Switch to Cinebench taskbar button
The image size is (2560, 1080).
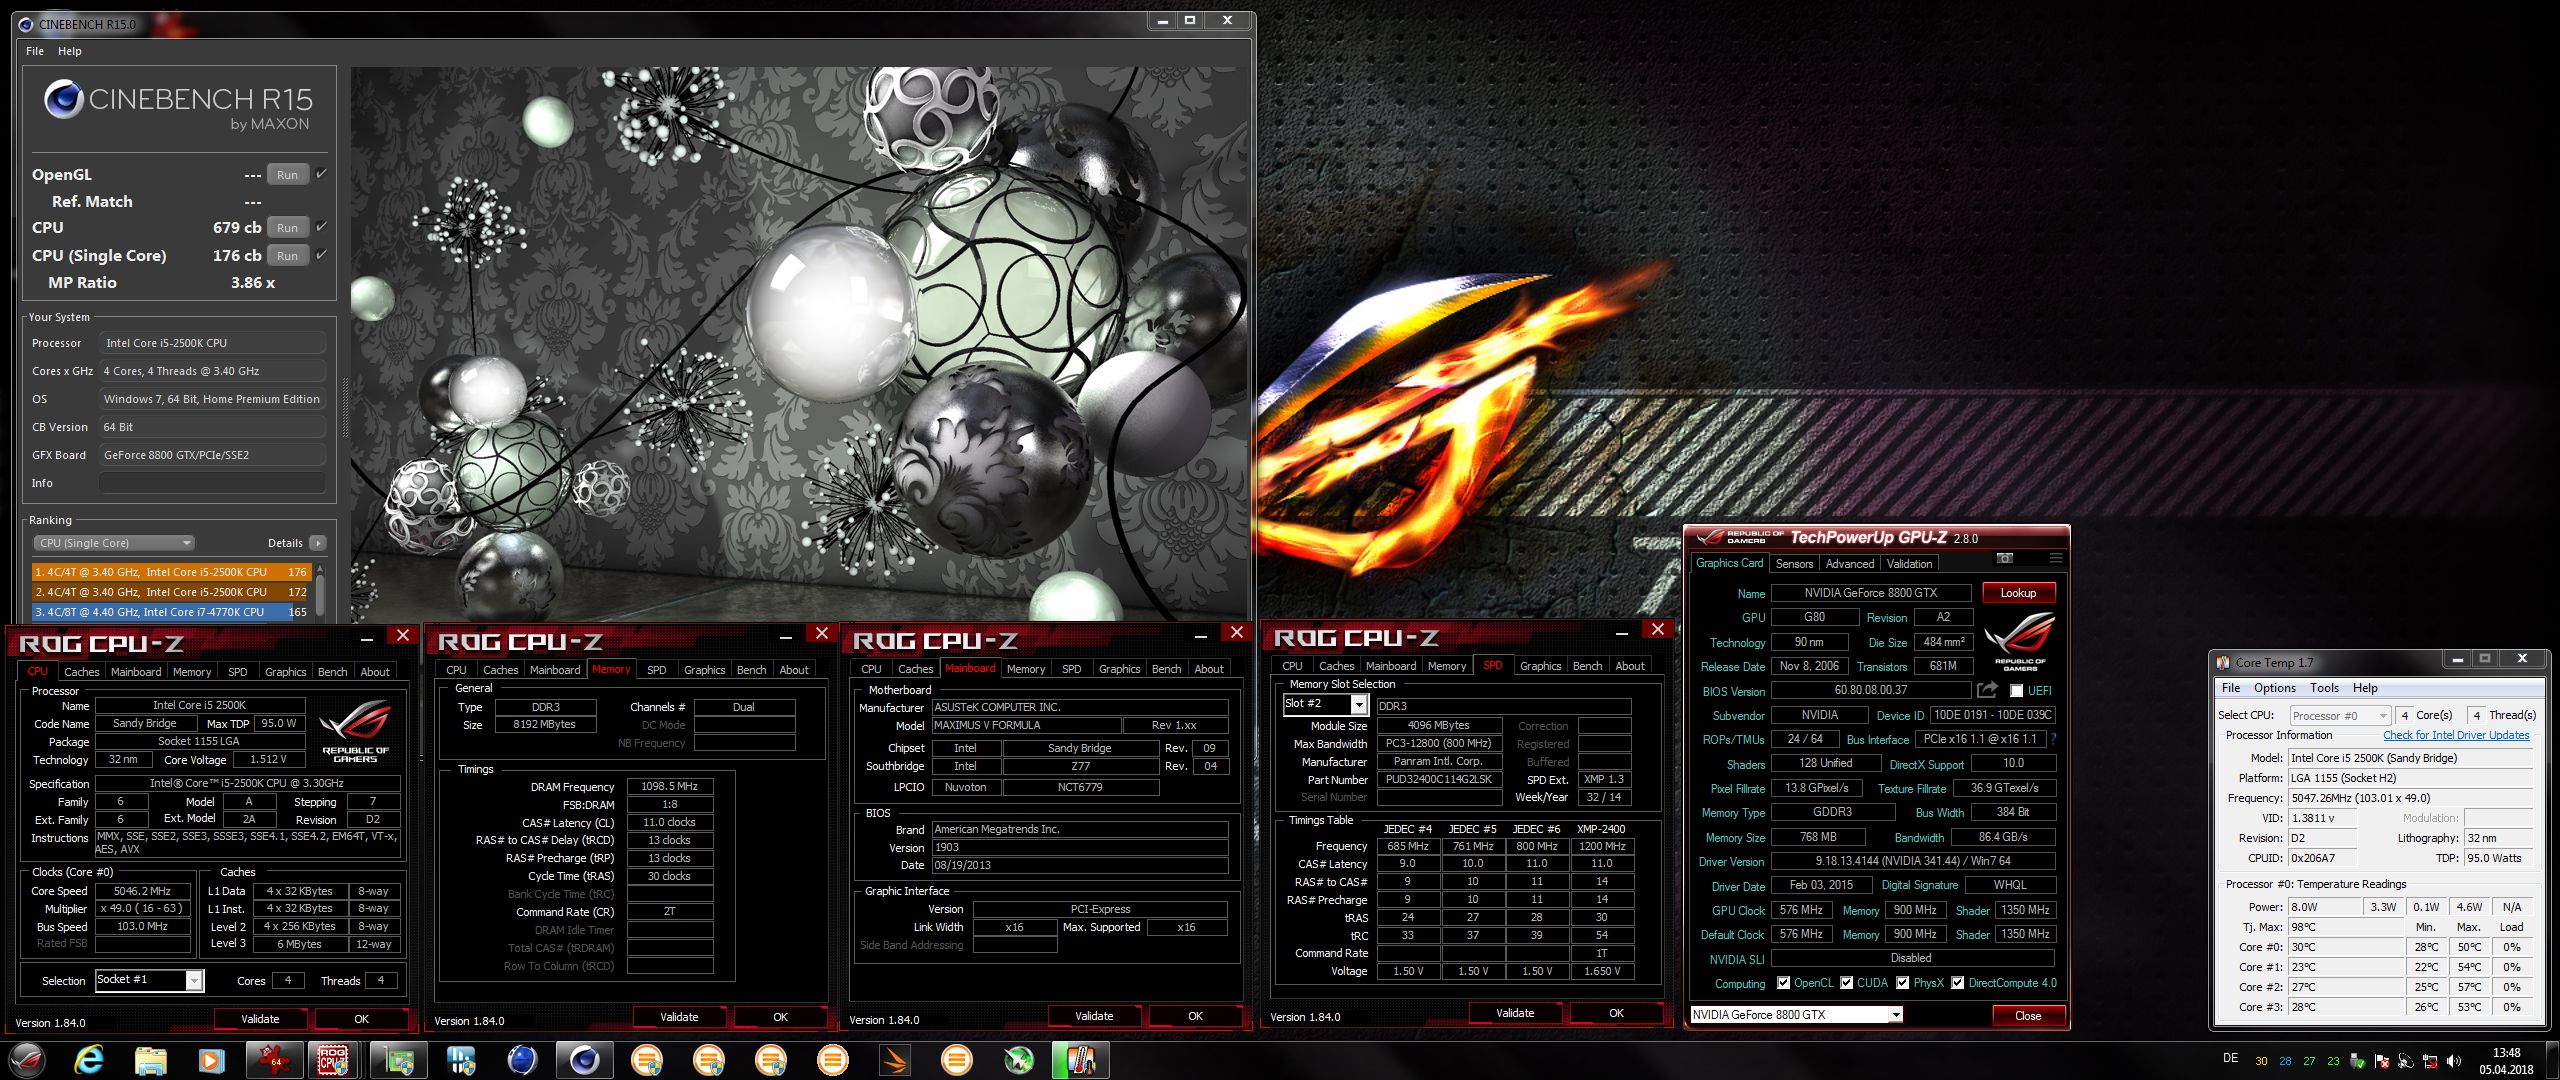585,1060
